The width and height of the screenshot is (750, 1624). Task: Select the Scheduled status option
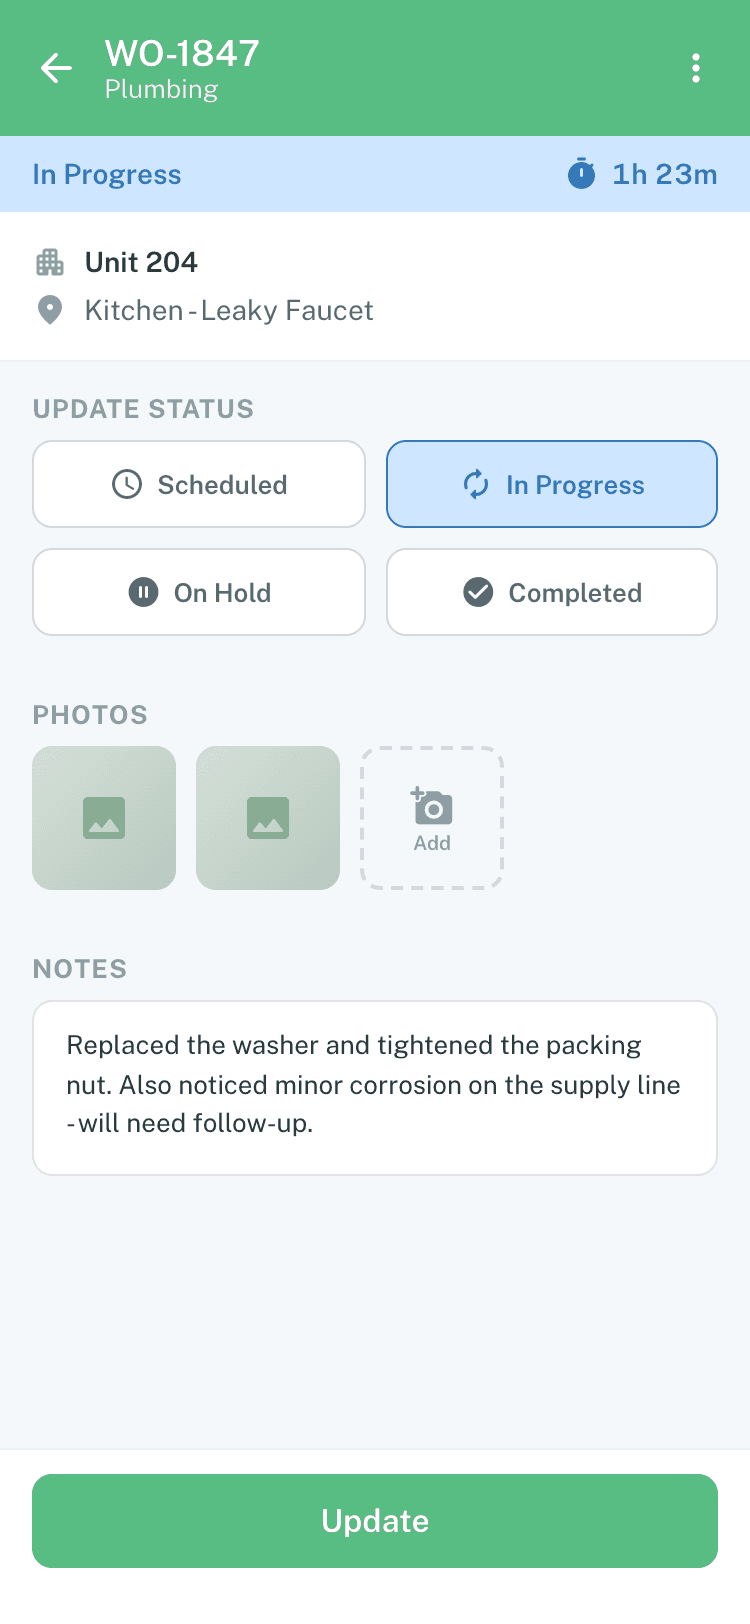click(x=199, y=484)
